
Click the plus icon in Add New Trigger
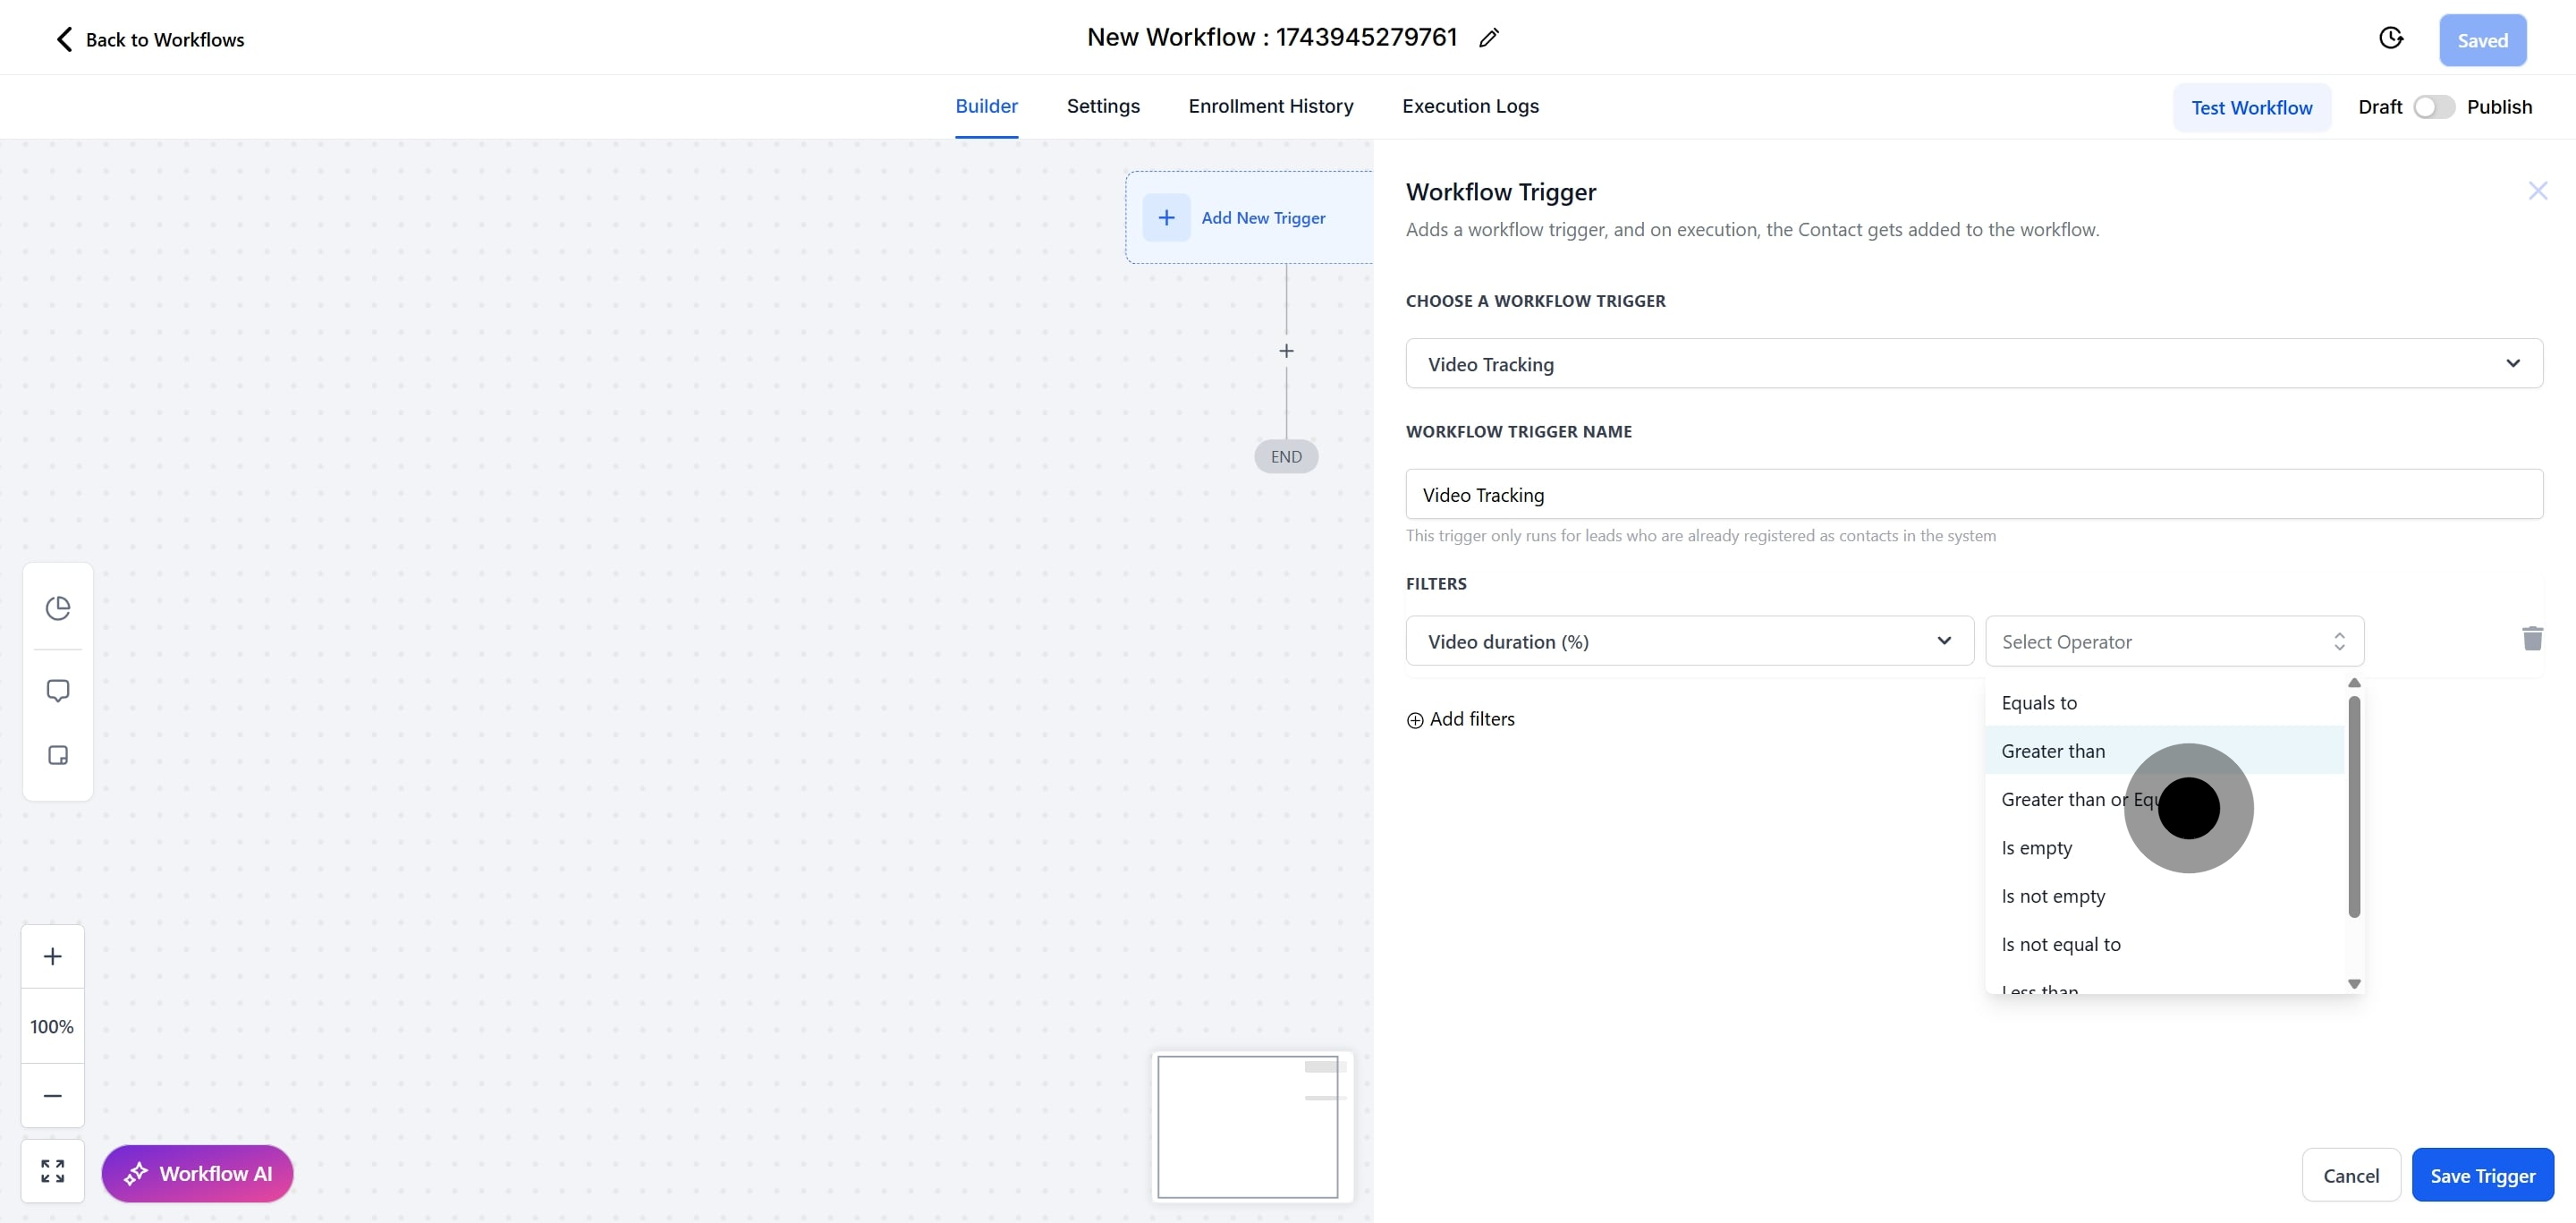(x=1166, y=217)
